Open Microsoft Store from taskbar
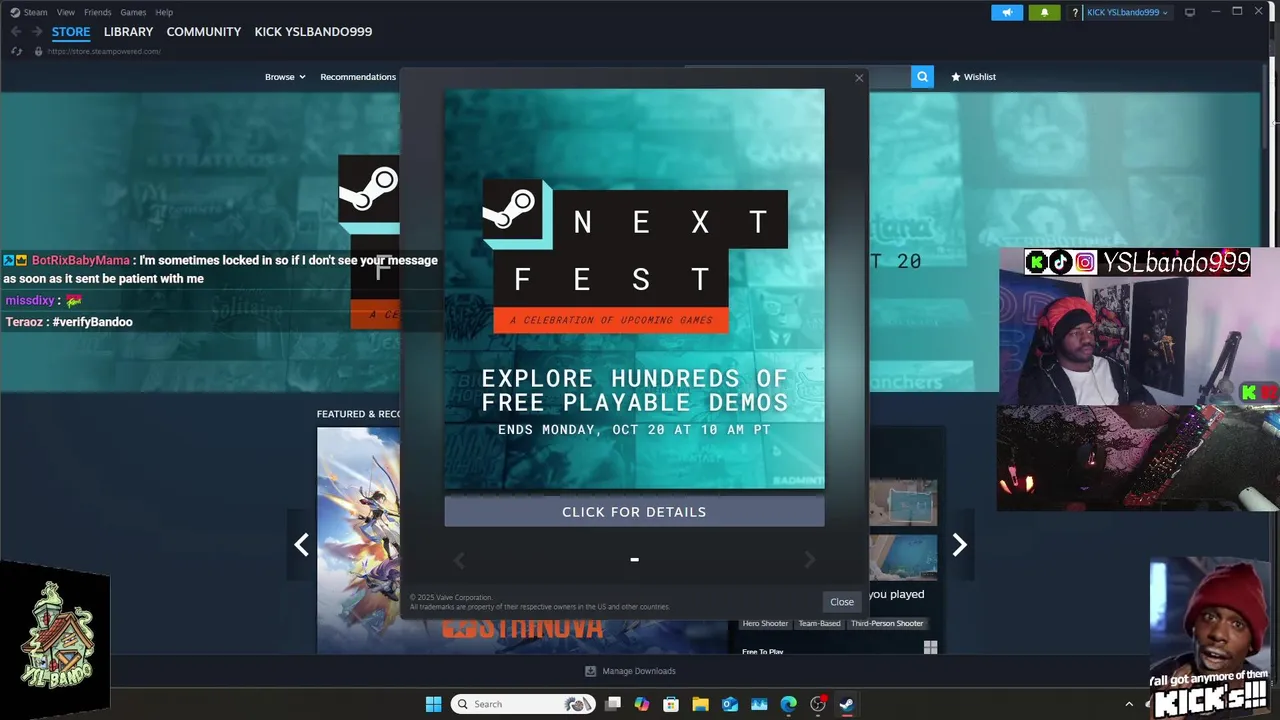1280x720 pixels. pos(671,704)
